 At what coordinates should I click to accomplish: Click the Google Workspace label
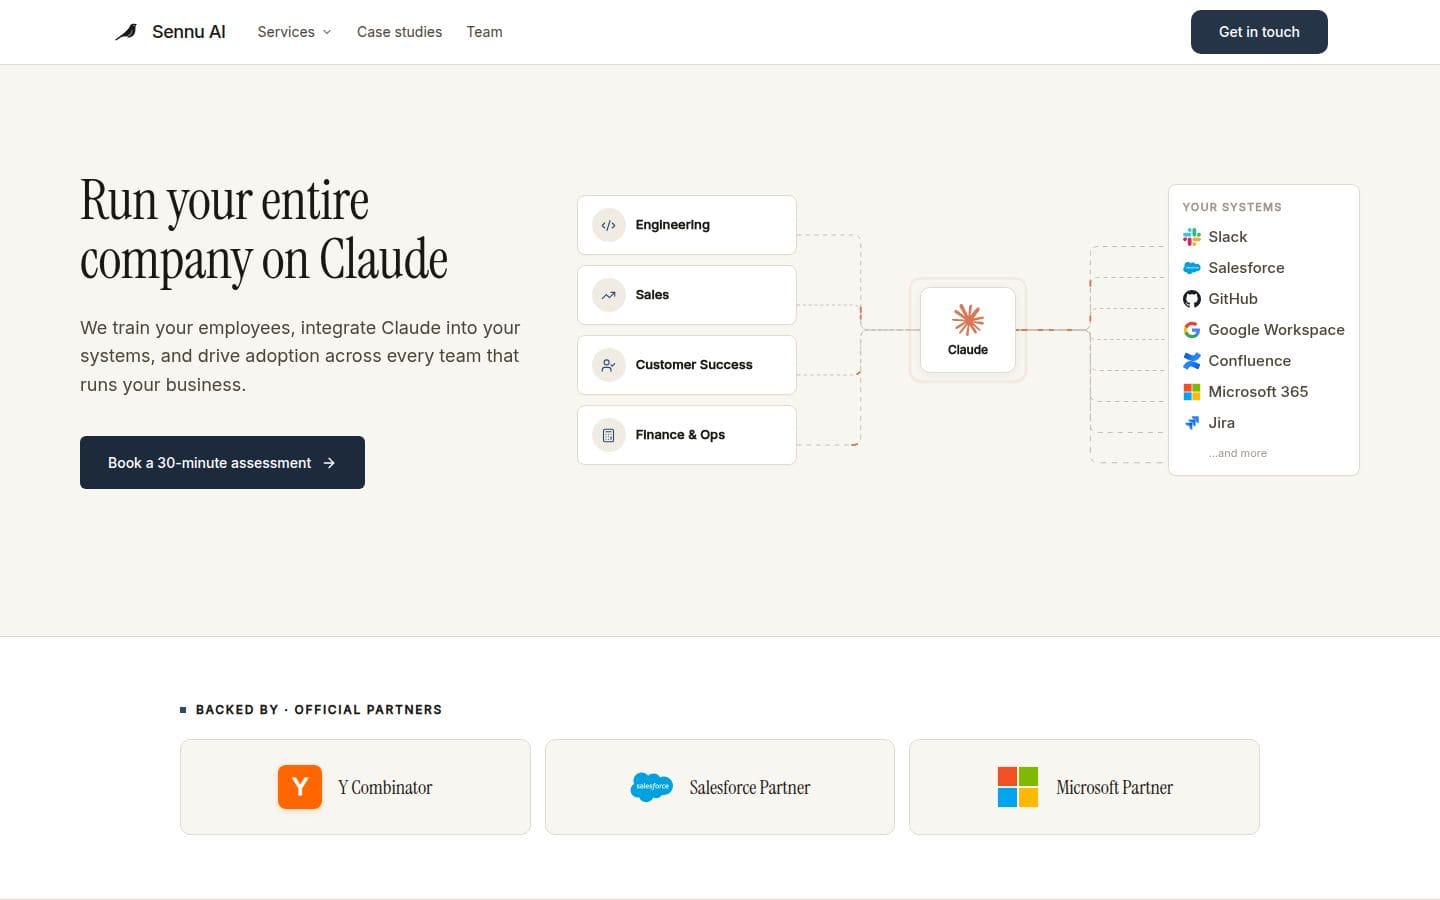click(x=1276, y=330)
